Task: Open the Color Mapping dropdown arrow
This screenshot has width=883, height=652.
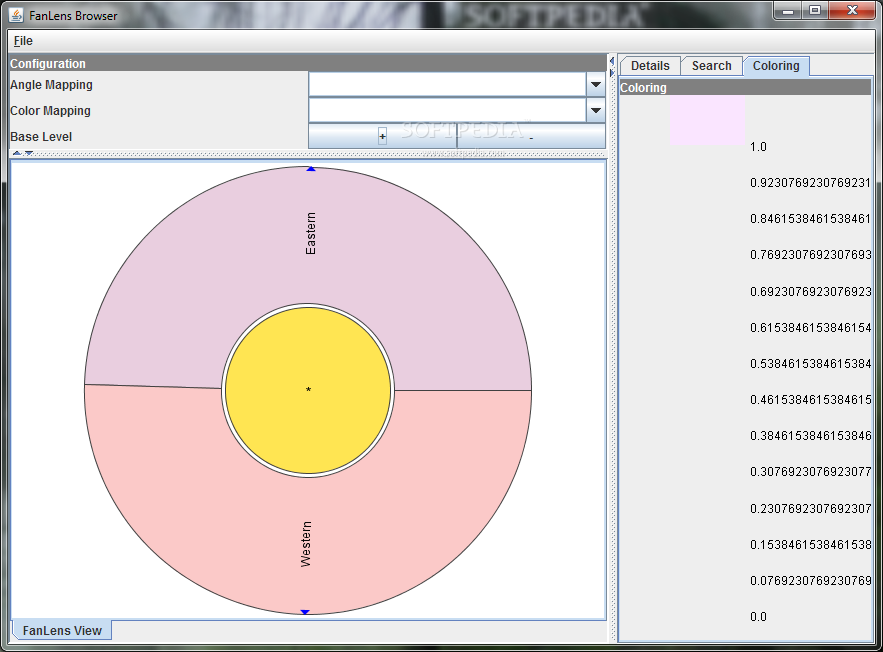Action: coord(595,111)
